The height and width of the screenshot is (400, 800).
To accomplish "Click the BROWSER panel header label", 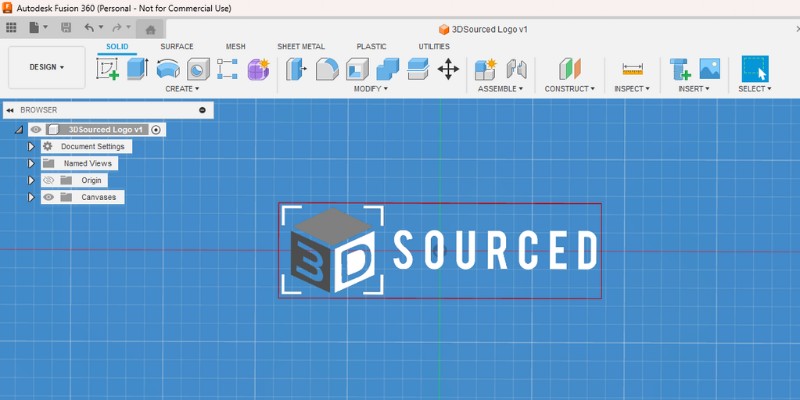I will pos(39,110).
